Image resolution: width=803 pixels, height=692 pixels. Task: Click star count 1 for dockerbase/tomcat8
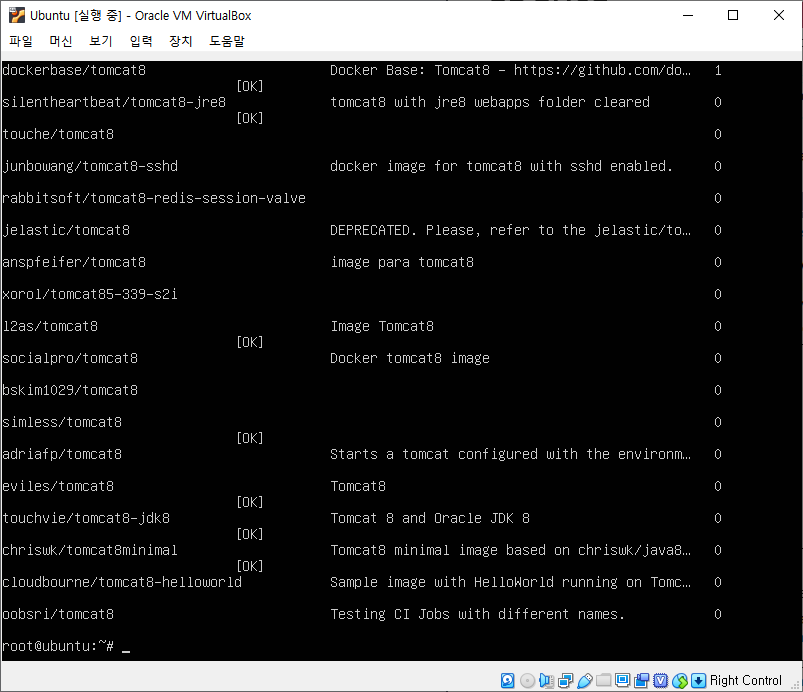coord(718,70)
